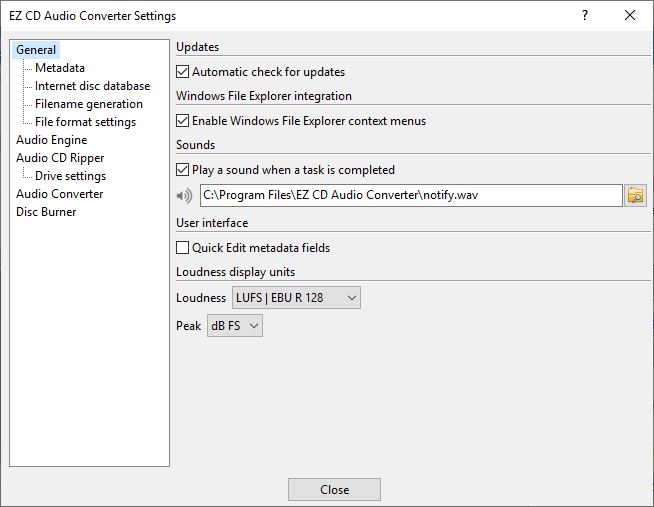
Task: Switch to Audio CD Ripper settings
Action: pyautogui.click(x=60, y=158)
